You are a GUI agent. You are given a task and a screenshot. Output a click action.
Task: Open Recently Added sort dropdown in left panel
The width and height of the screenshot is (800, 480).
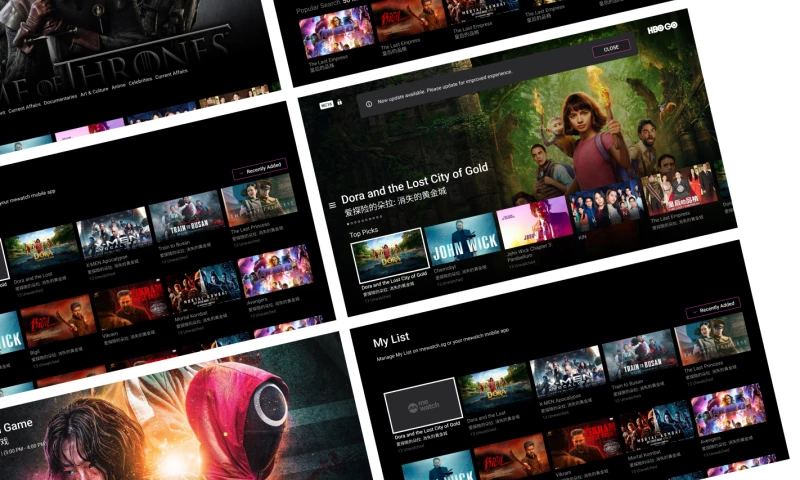(x=259, y=168)
